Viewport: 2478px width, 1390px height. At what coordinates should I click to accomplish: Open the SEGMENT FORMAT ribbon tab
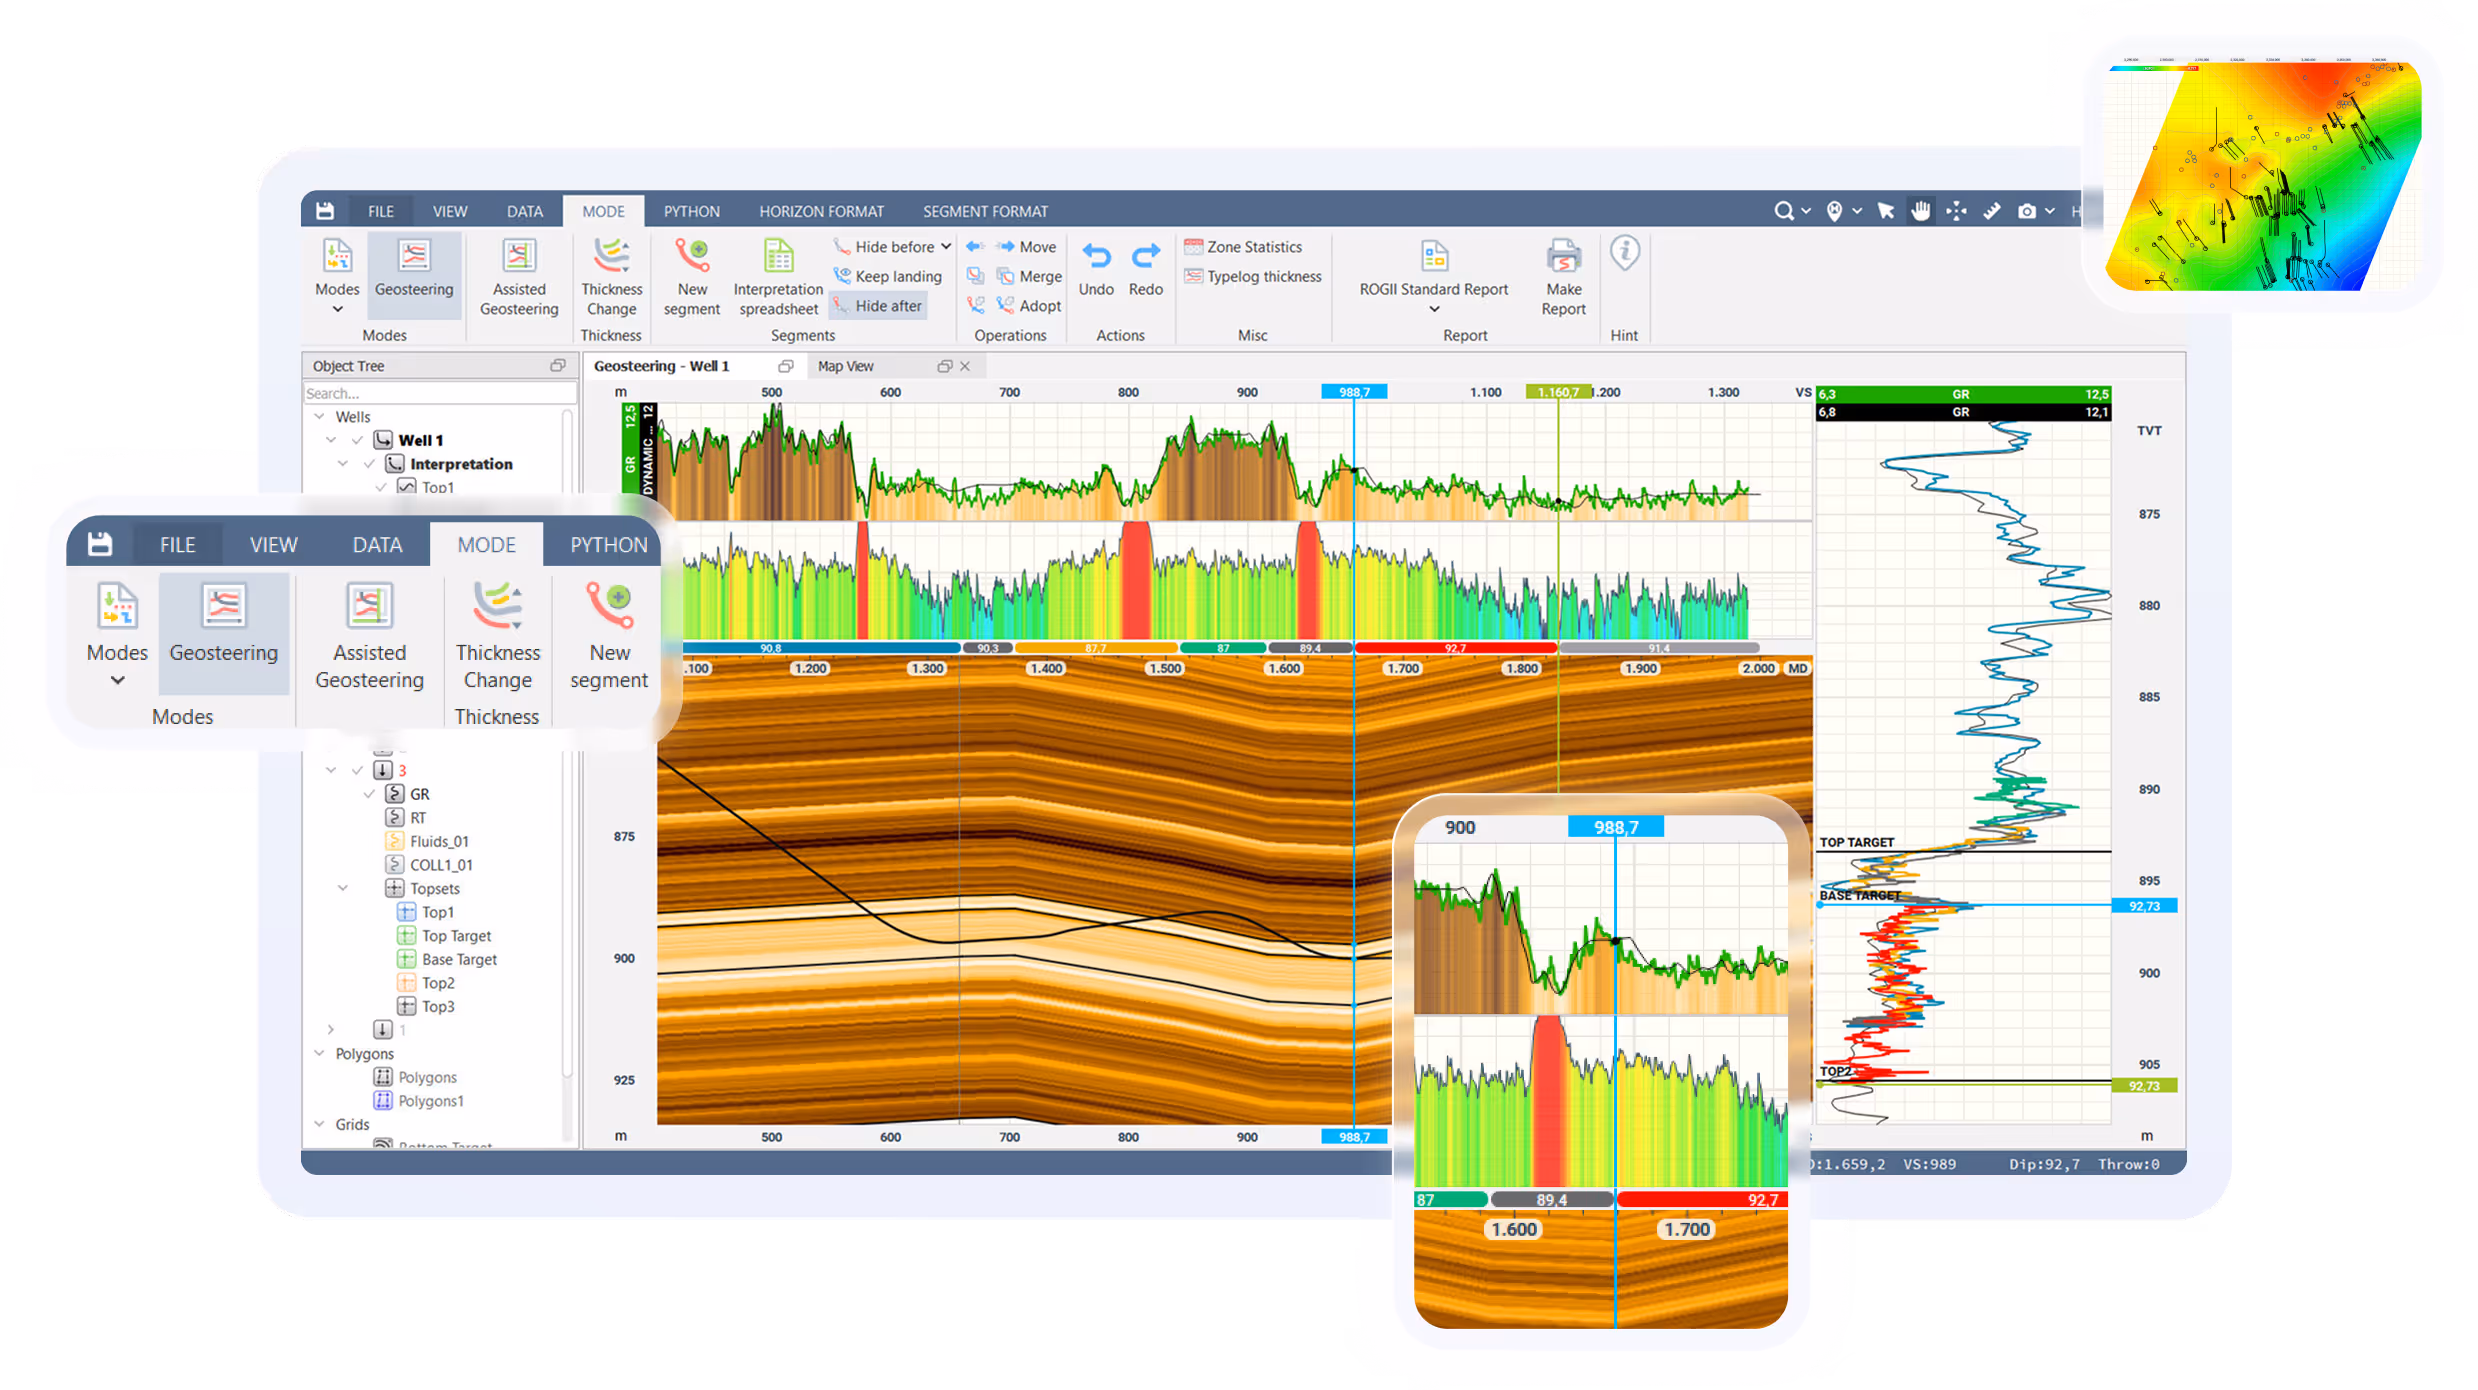pos(985,211)
